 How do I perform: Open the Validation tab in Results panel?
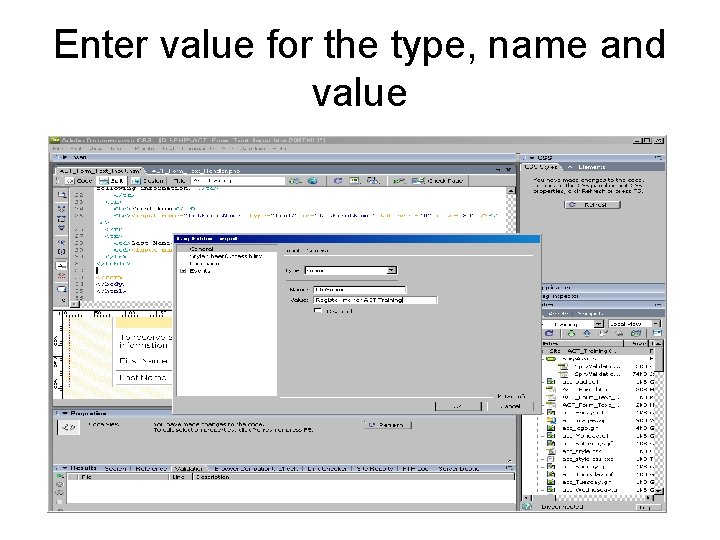[x=189, y=469]
